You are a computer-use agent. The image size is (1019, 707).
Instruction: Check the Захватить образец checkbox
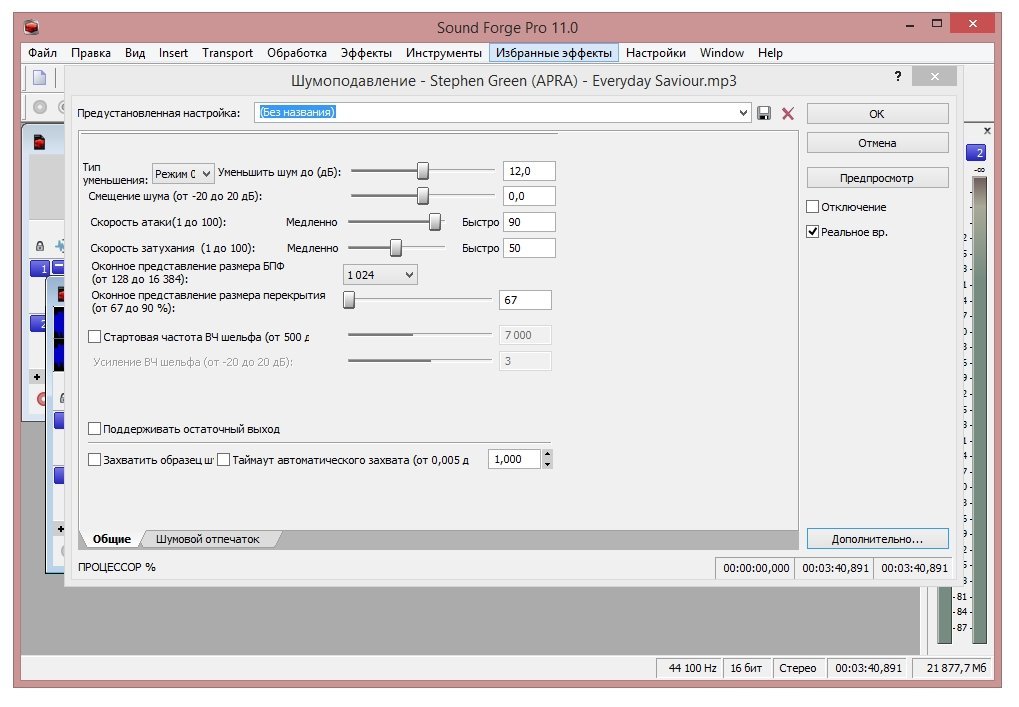tap(94, 459)
